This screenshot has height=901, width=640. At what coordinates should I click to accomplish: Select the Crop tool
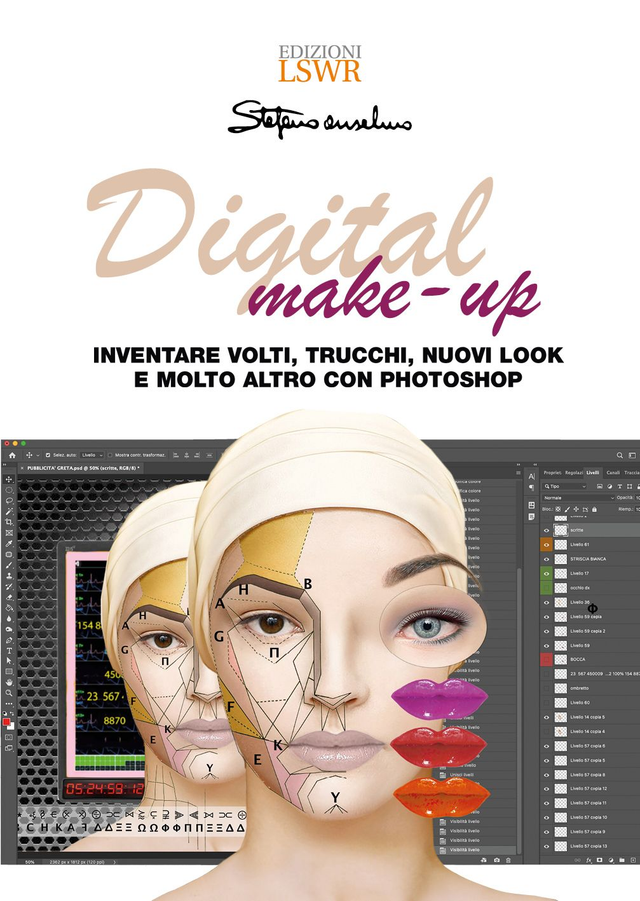(x=9, y=522)
